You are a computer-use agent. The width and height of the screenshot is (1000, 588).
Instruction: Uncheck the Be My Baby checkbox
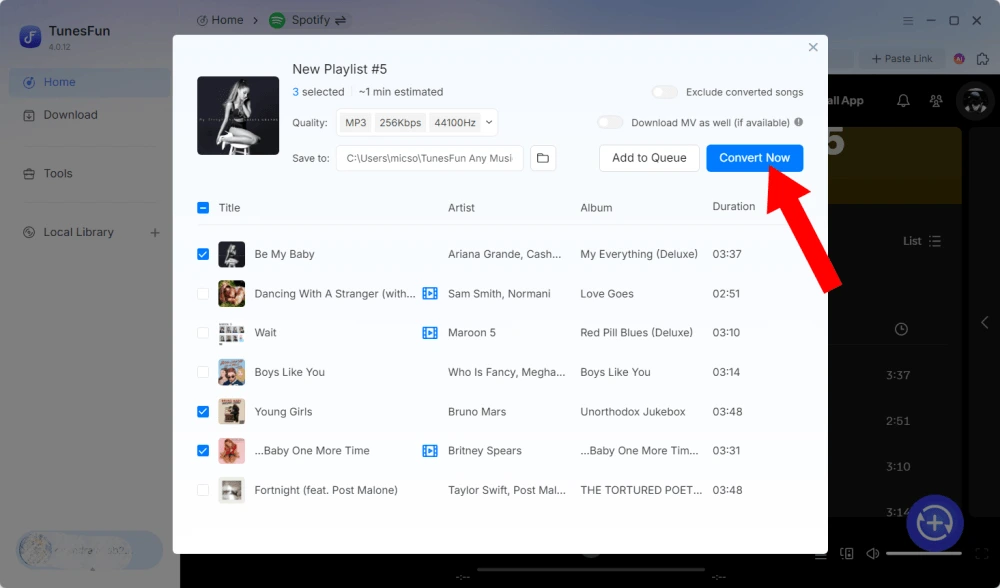point(203,254)
